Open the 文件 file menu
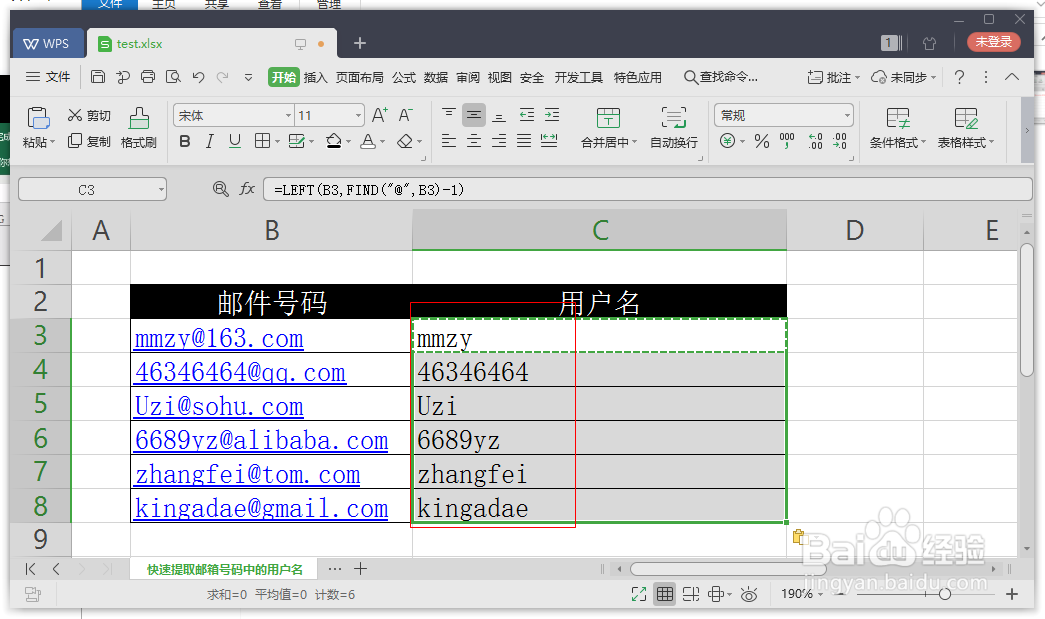The height and width of the screenshot is (619, 1045). pos(47,77)
